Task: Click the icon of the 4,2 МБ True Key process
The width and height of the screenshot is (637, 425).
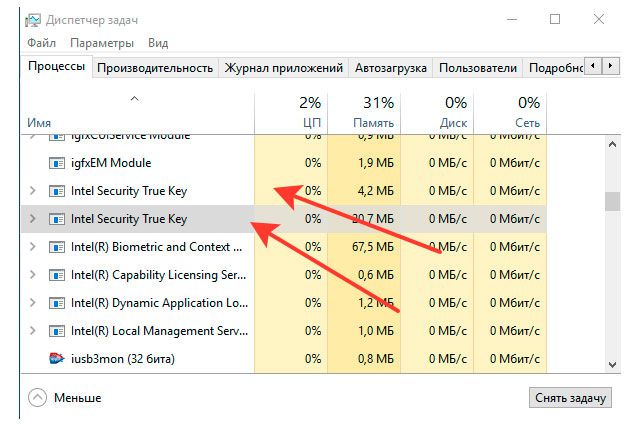Action: [x=57, y=191]
